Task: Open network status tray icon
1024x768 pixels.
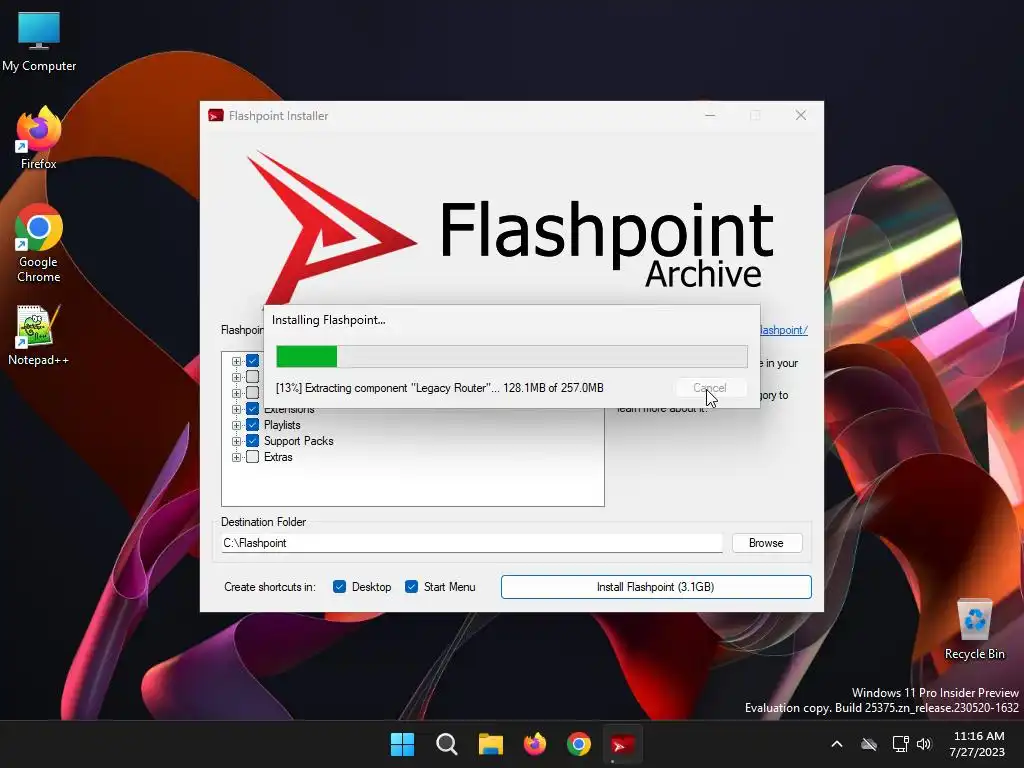Action: (x=901, y=744)
